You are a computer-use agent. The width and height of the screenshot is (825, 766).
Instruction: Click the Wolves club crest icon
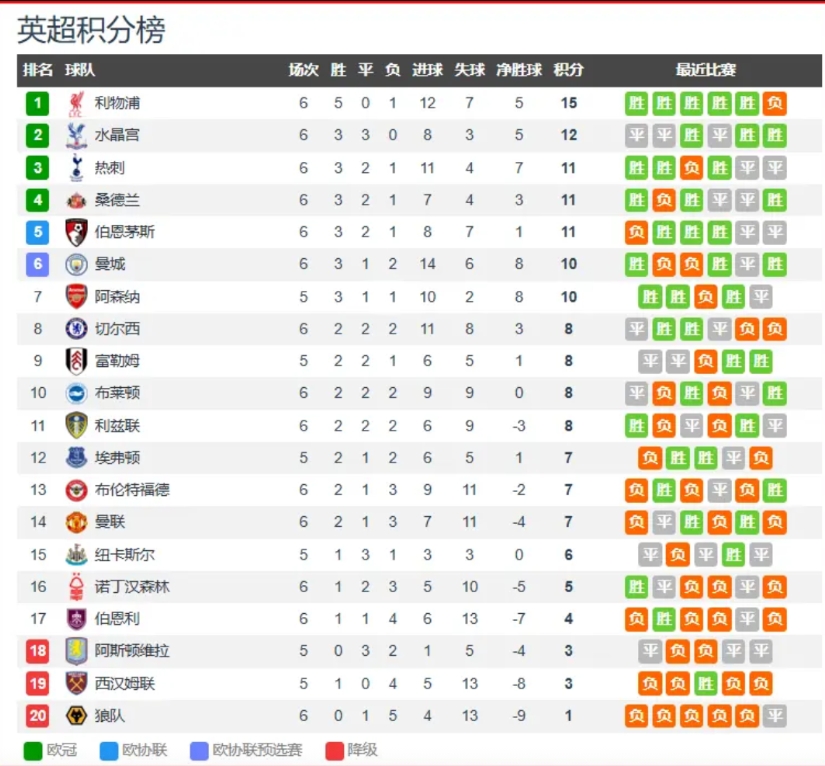pyautogui.click(x=76, y=715)
